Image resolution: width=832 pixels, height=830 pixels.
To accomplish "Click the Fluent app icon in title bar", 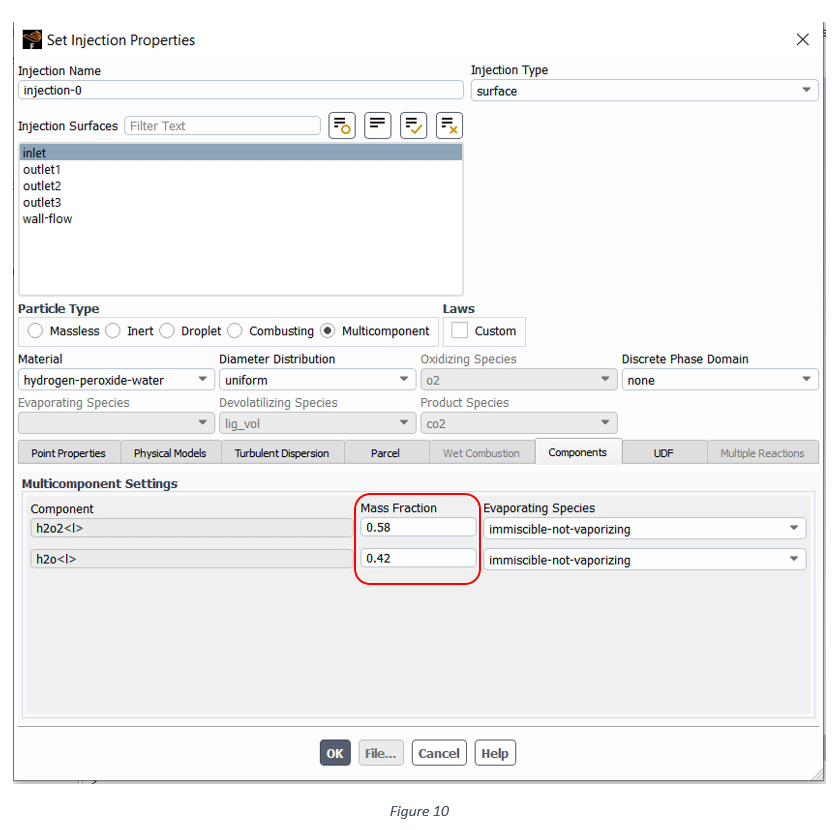I will 32,40.
